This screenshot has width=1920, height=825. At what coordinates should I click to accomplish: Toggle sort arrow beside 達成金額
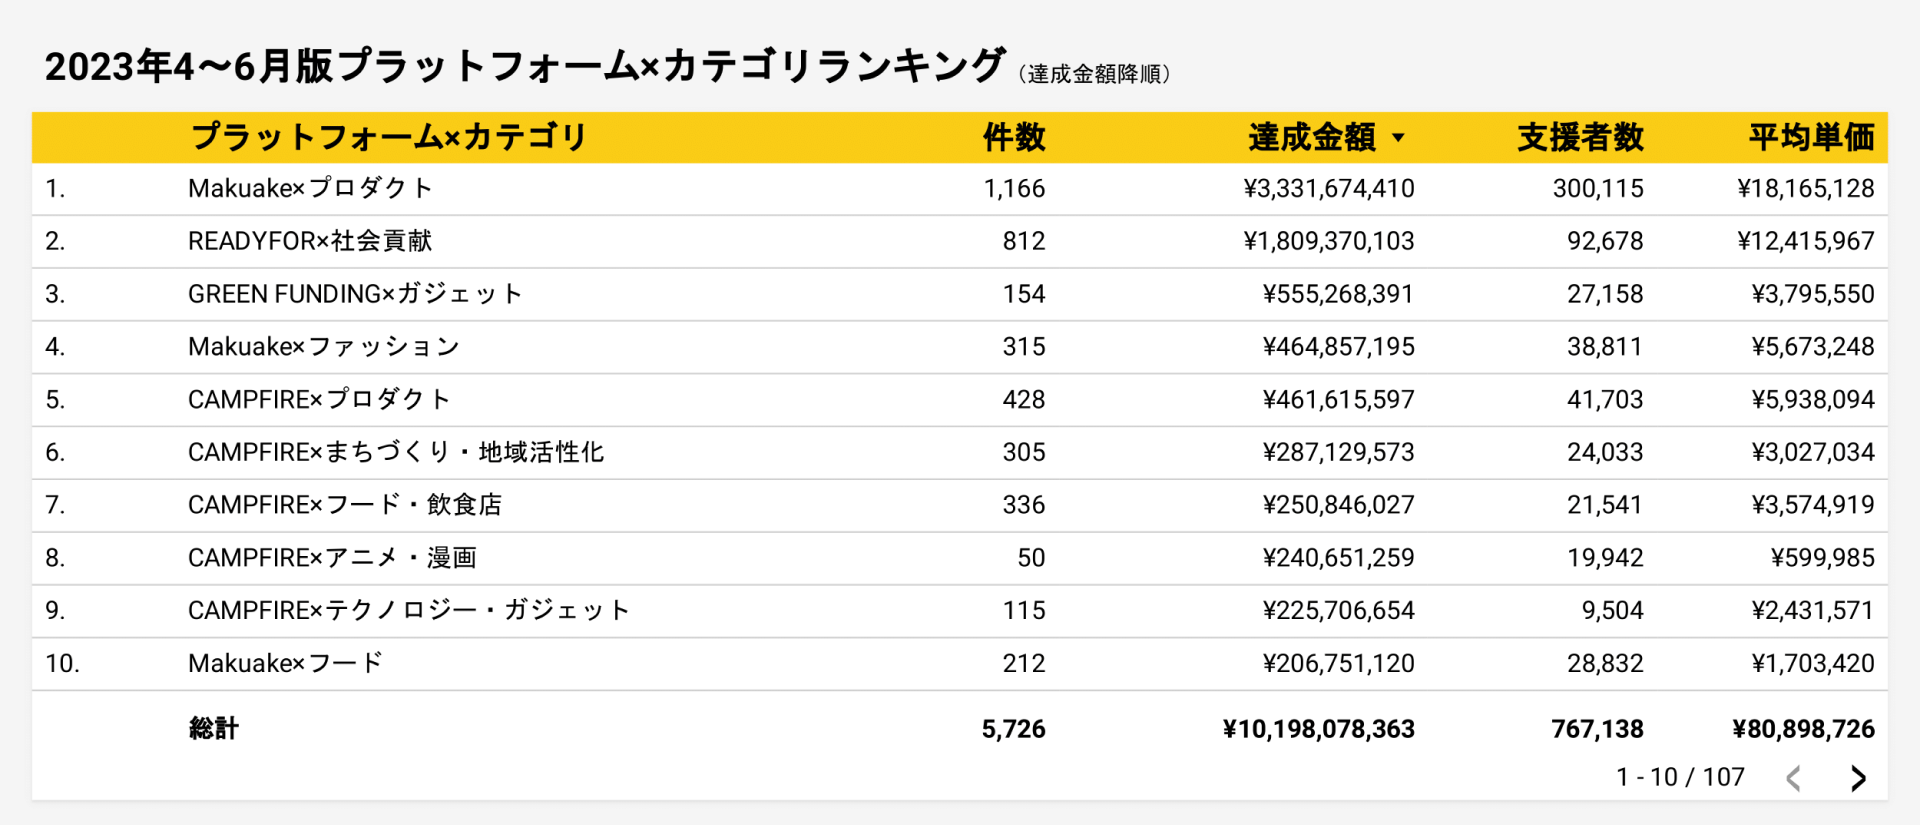coord(1398,138)
